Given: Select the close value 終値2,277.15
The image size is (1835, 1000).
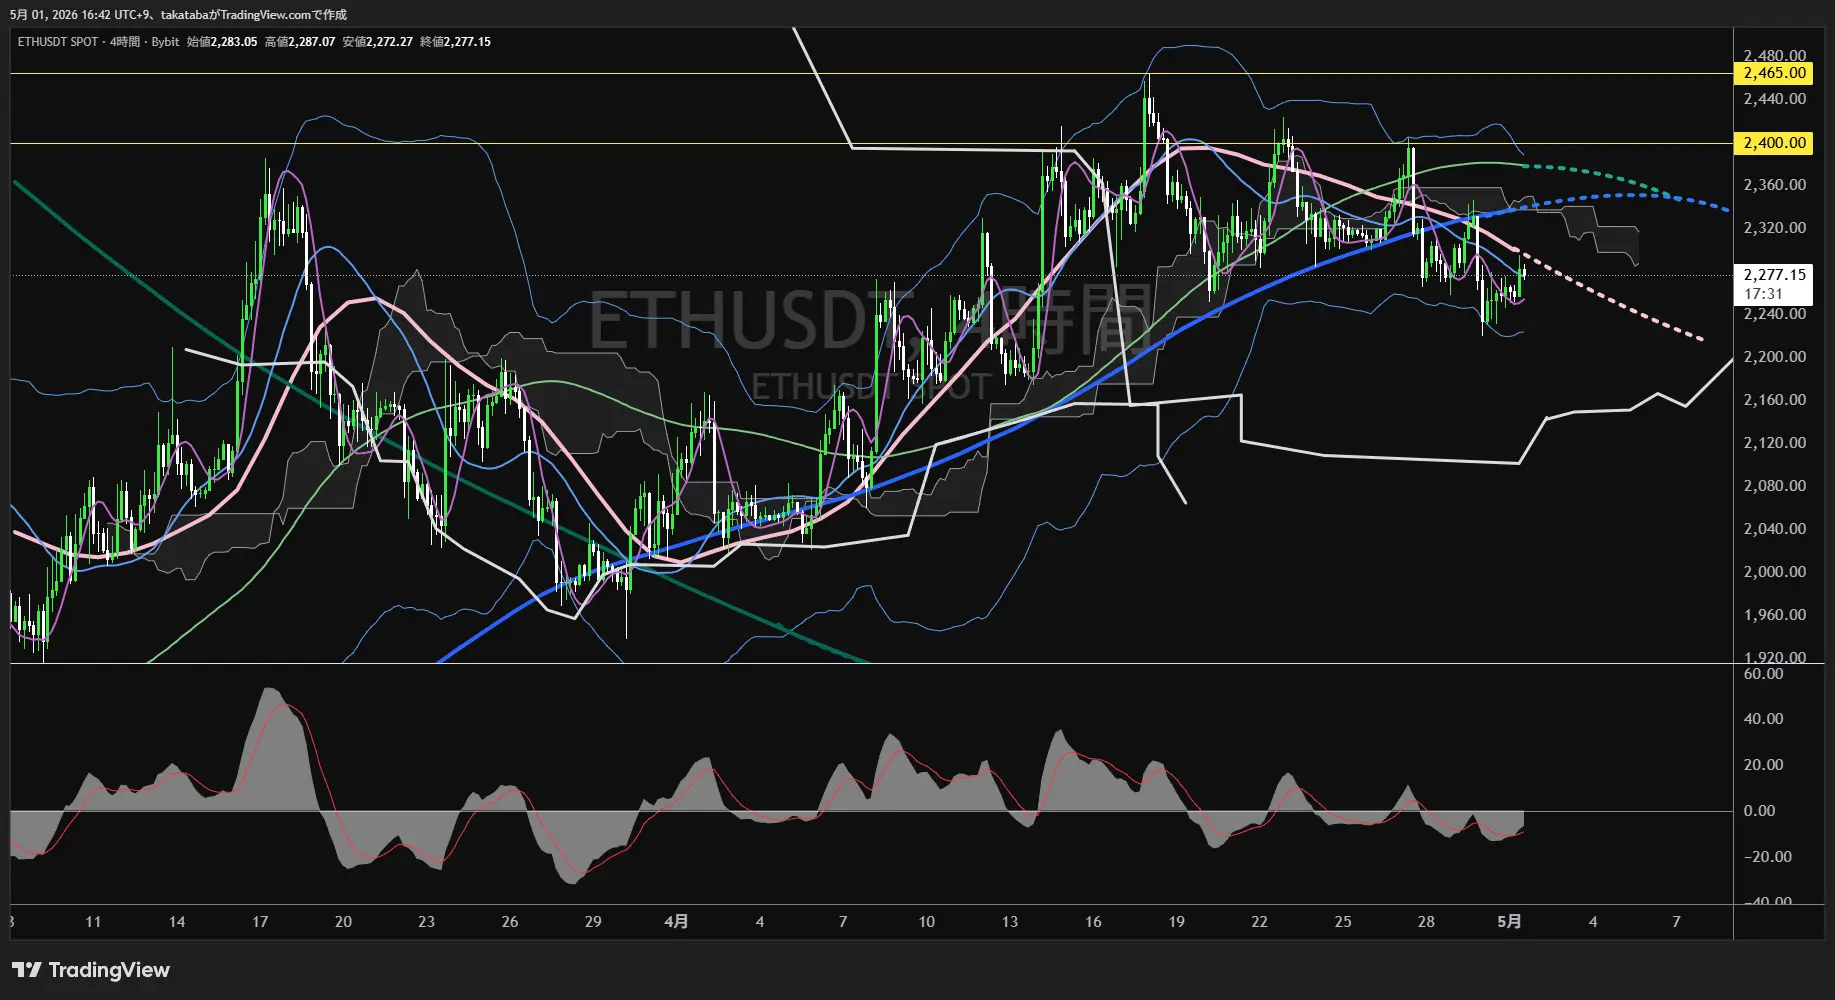Looking at the screenshot, I should (x=456, y=42).
